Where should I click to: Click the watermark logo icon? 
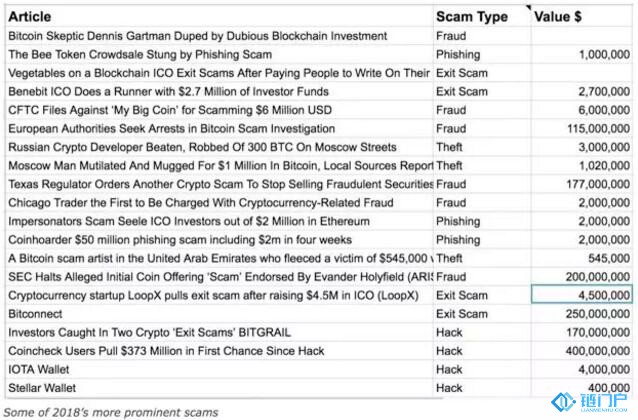563,402
